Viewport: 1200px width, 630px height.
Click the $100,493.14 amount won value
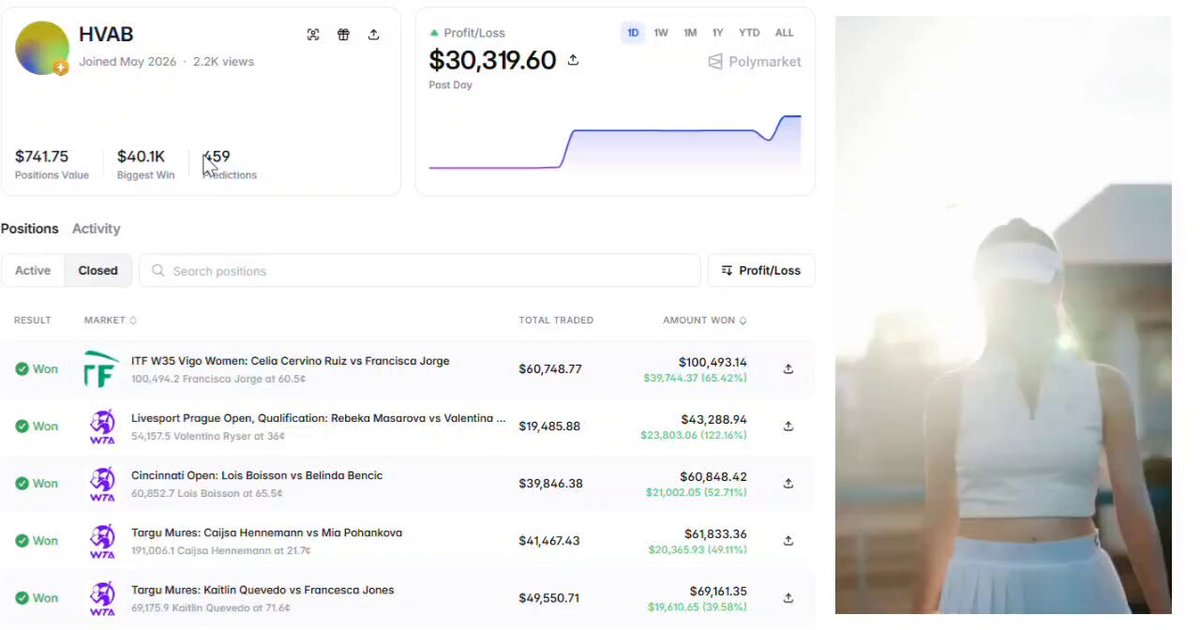[x=712, y=362]
